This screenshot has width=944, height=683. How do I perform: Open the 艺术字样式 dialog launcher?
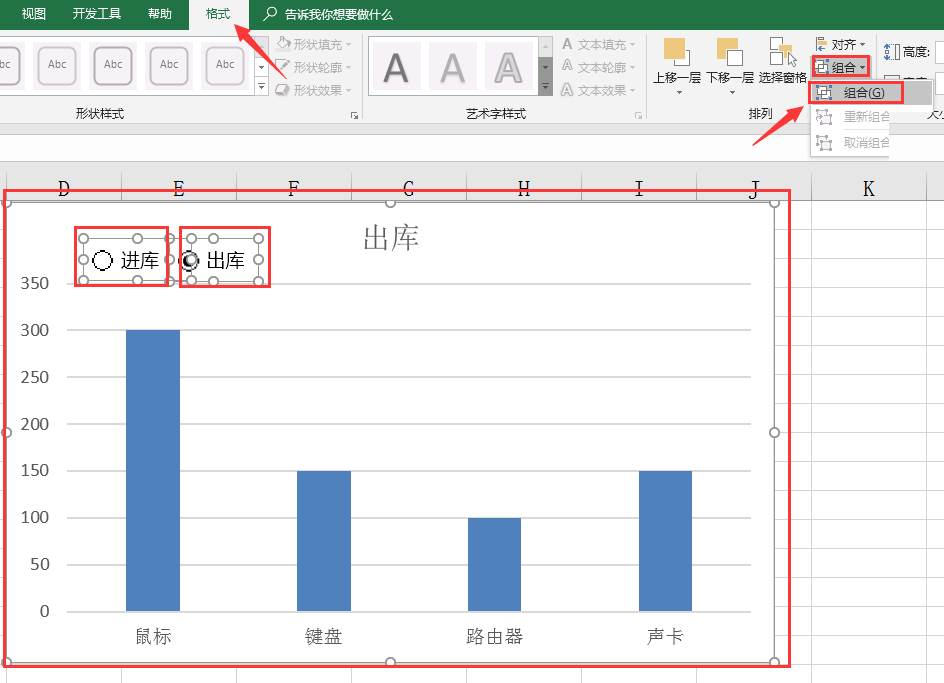point(638,115)
